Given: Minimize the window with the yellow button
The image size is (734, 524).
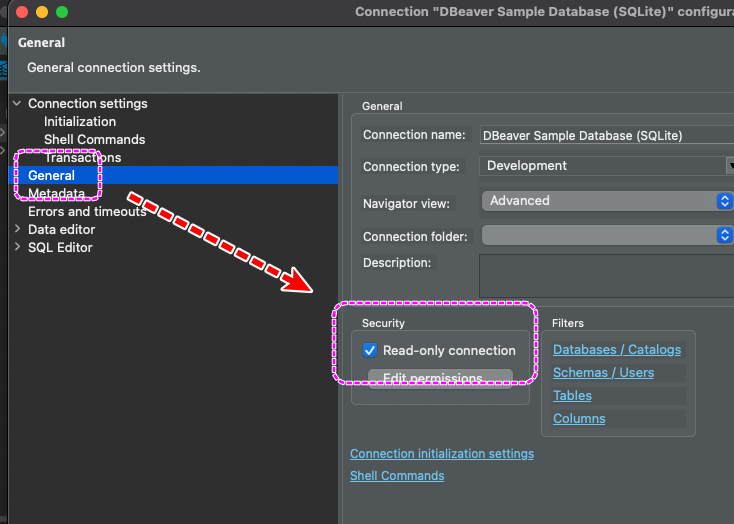Looking at the screenshot, I should 42,12.
